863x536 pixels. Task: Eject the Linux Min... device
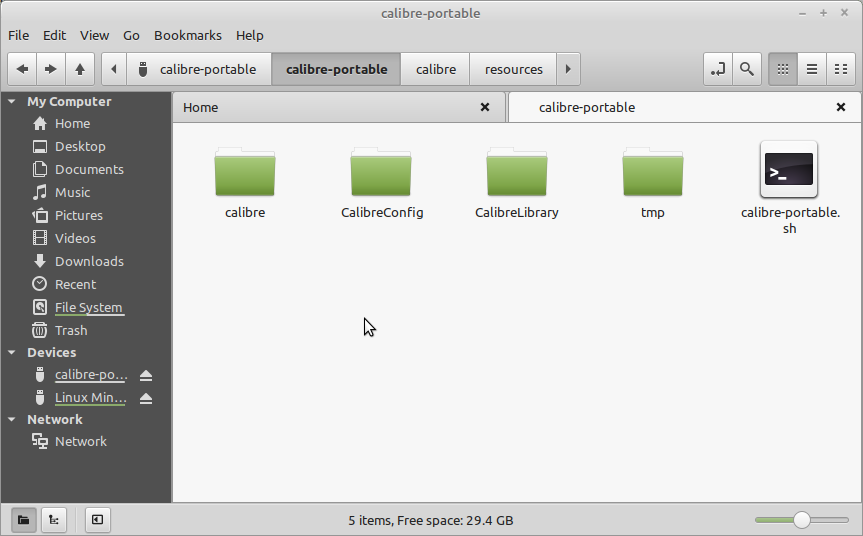click(x=146, y=398)
